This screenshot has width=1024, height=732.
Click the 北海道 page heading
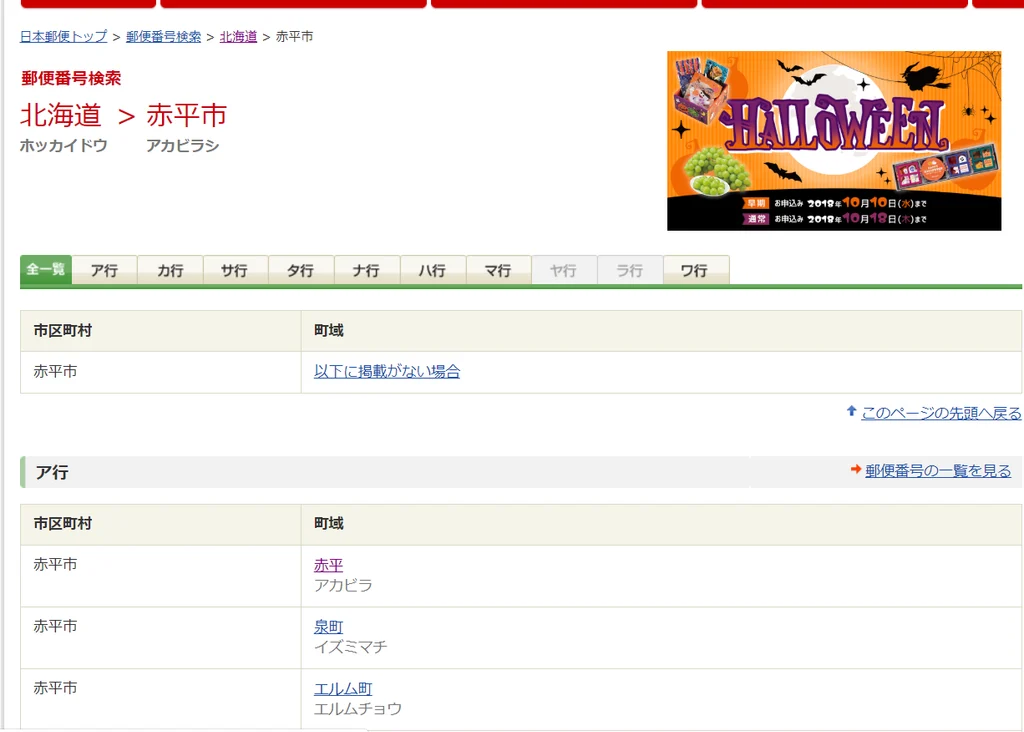click(x=61, y=115)
